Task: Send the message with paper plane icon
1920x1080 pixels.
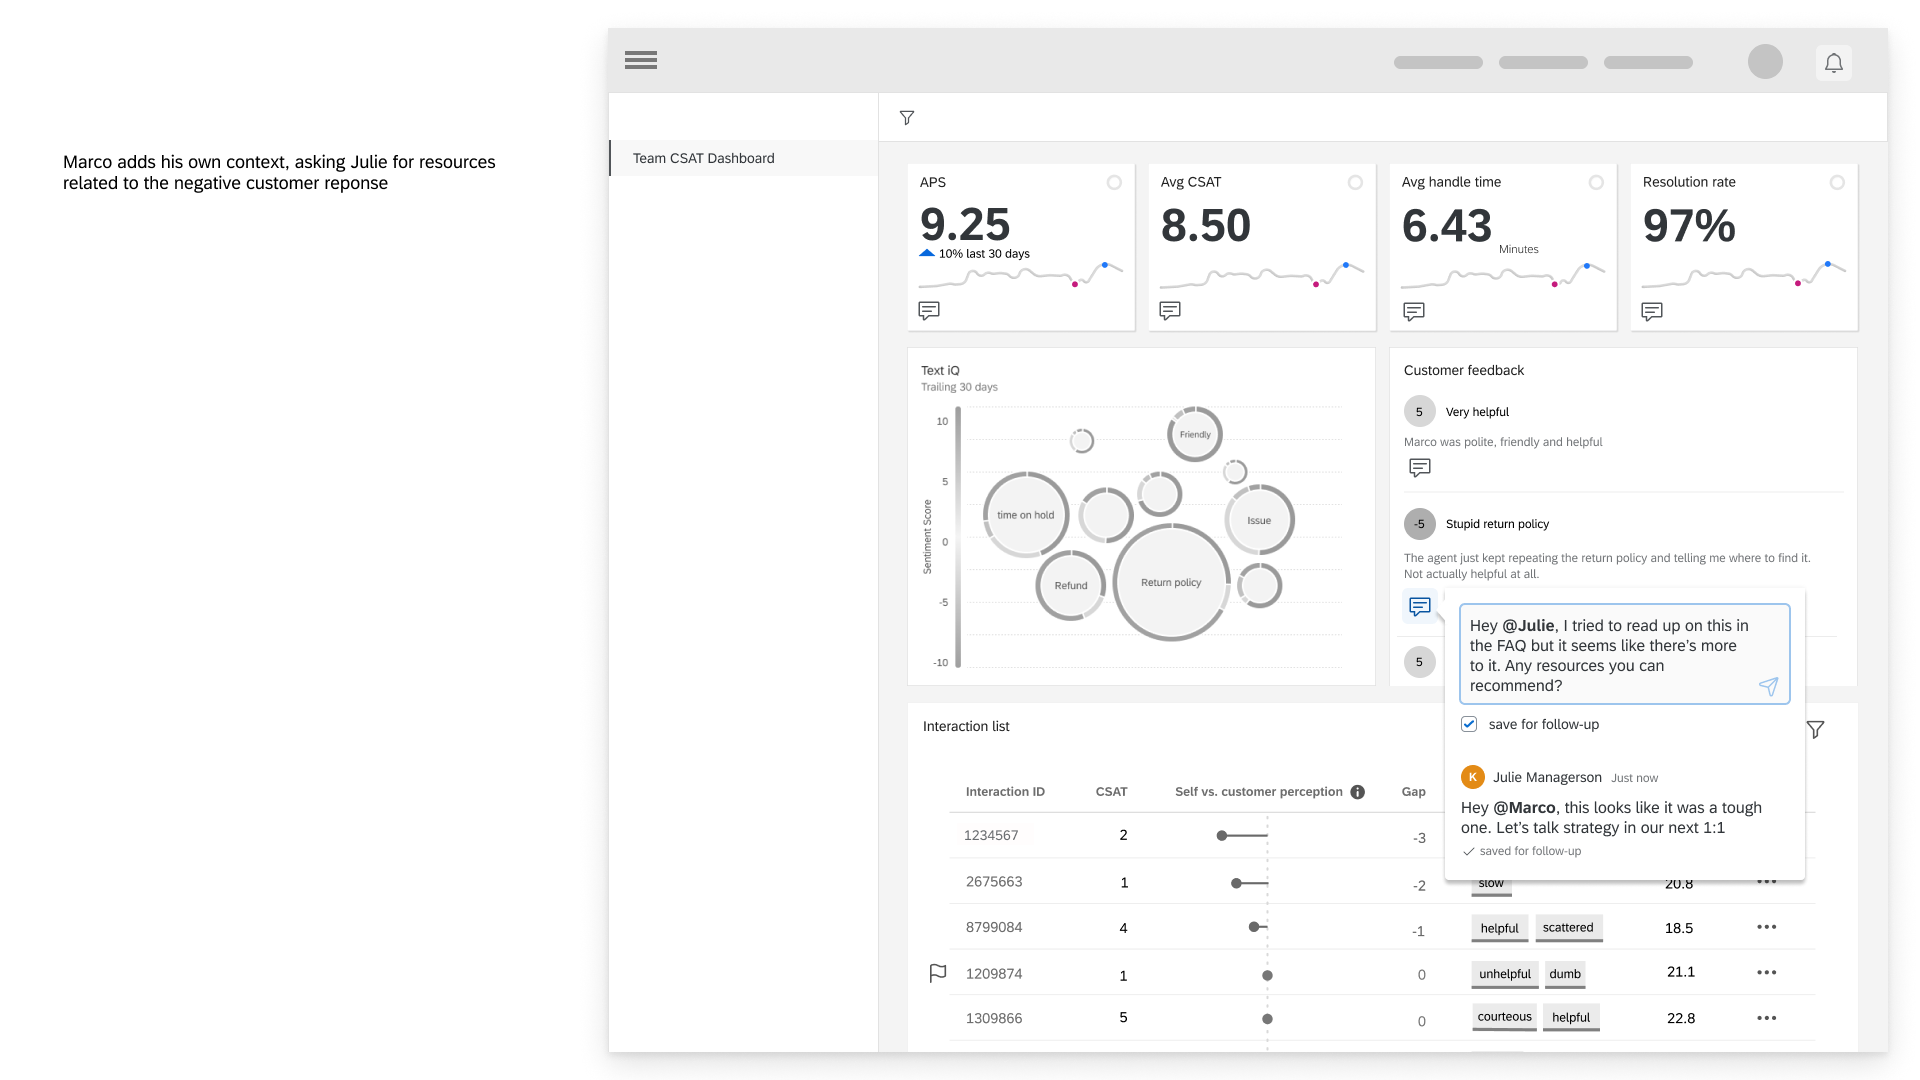Action: pos(1768,686)
